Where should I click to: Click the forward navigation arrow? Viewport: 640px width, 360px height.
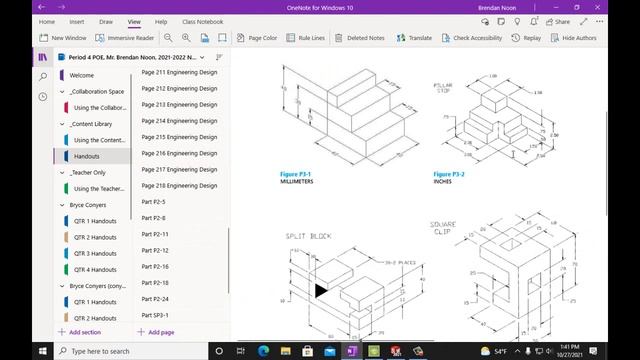click(x=61, y=7)
